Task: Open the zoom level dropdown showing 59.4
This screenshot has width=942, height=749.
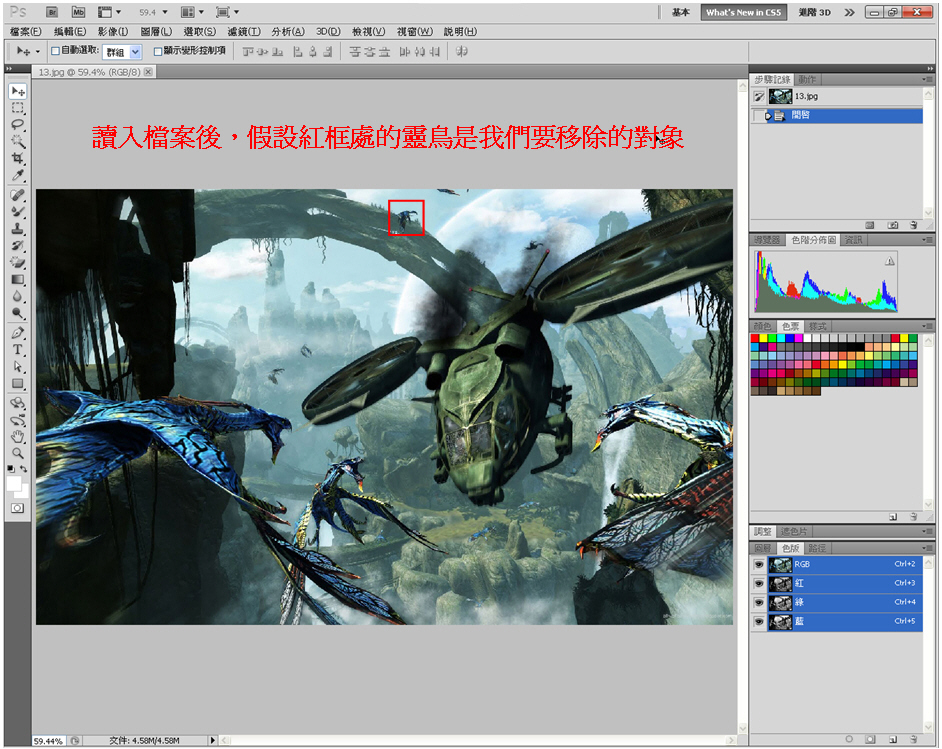Action: tap(165, 12)
